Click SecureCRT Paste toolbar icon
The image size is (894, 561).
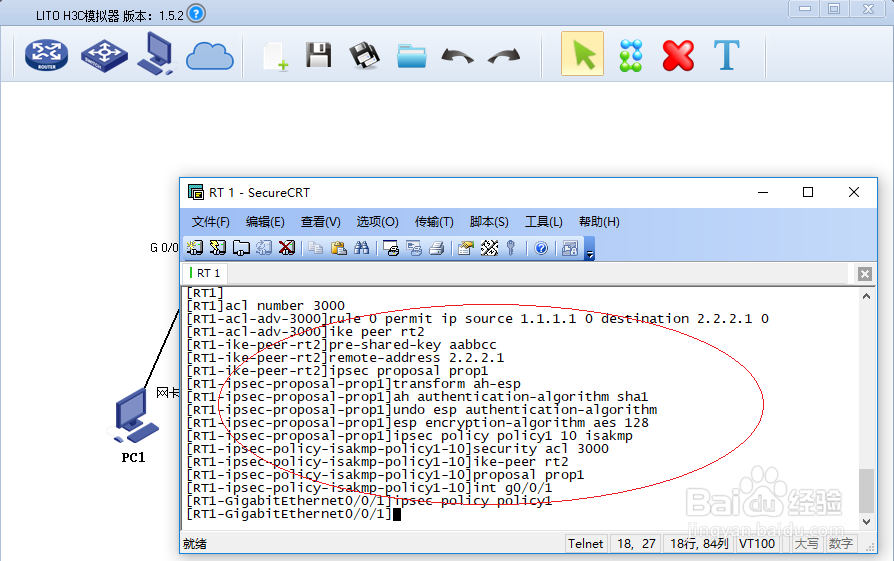(339, 248)
